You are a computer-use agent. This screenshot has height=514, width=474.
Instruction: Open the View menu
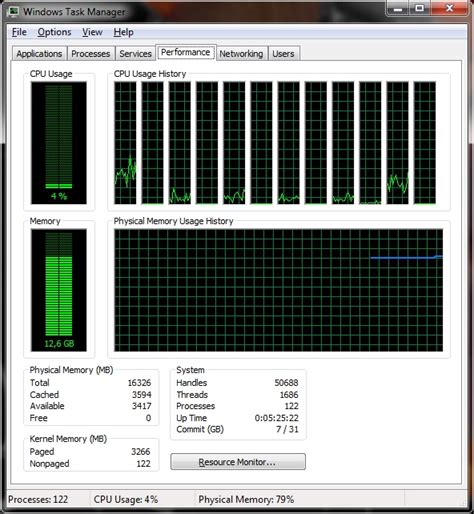pyautogui.click(x=92, y=32)
